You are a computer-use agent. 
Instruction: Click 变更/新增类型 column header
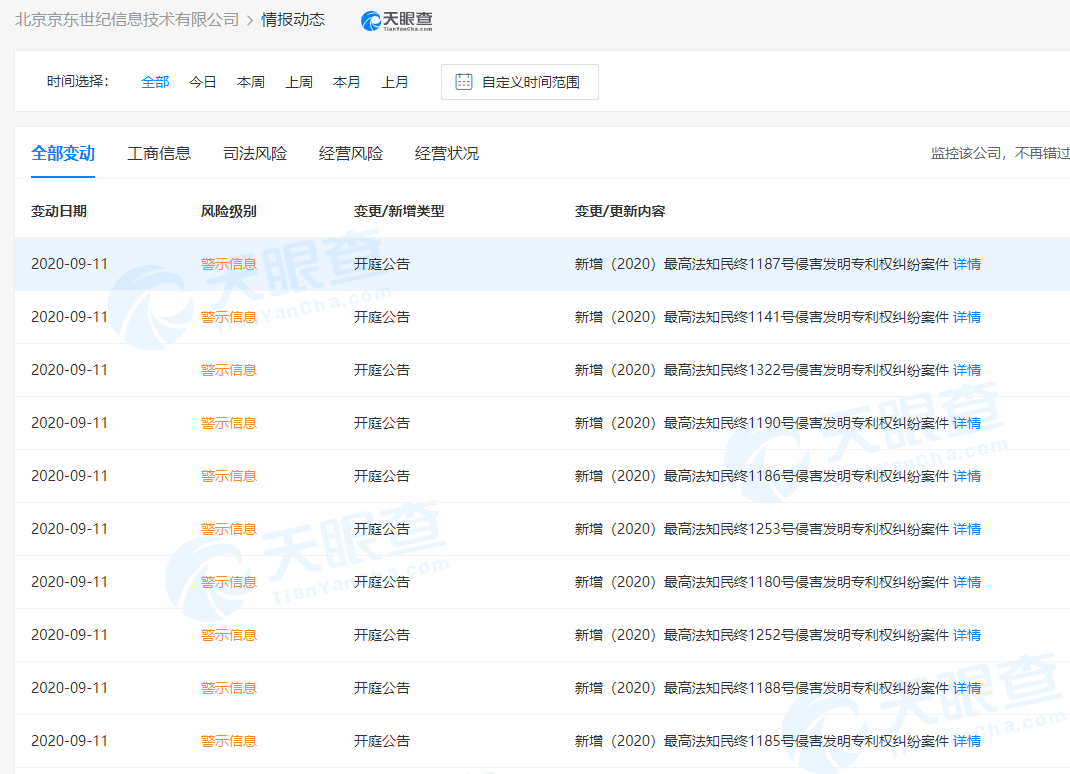[399, 212]
